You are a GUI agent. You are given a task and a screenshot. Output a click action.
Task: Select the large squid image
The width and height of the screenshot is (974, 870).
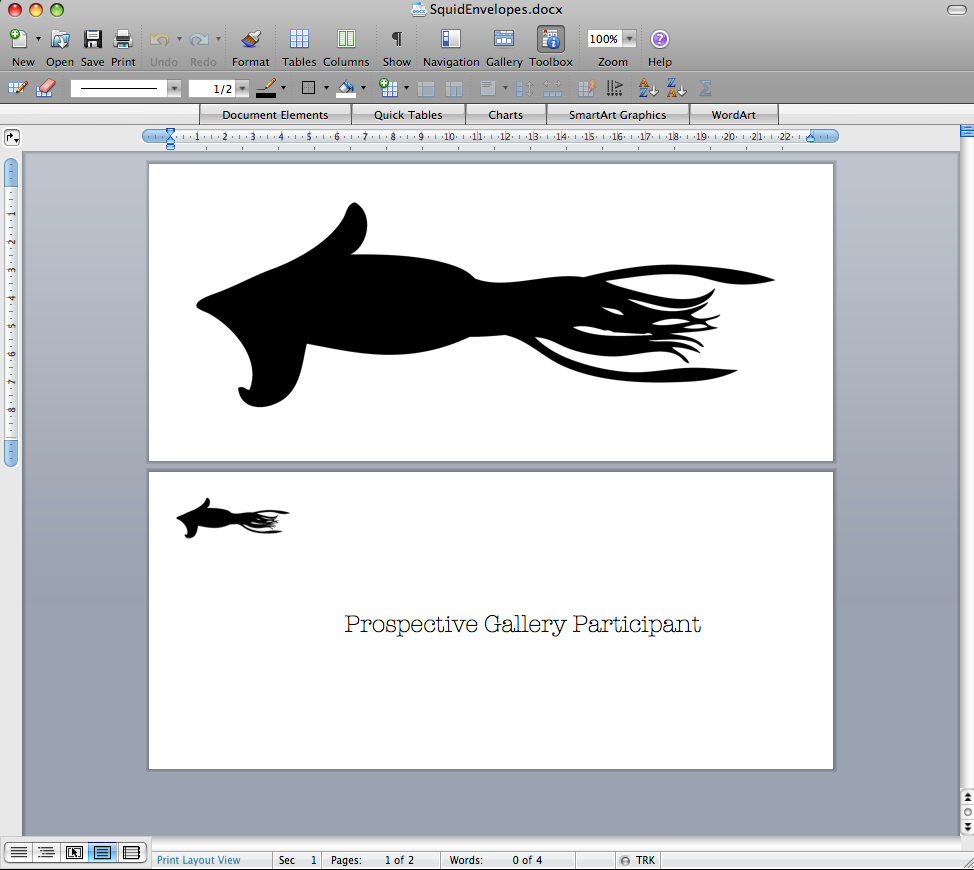tap(485, 304)
